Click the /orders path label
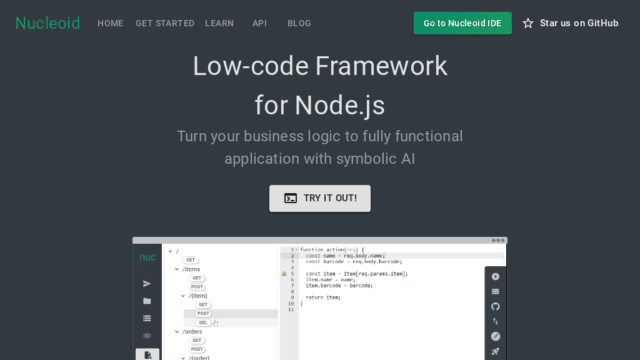 [x=192, y=332]
